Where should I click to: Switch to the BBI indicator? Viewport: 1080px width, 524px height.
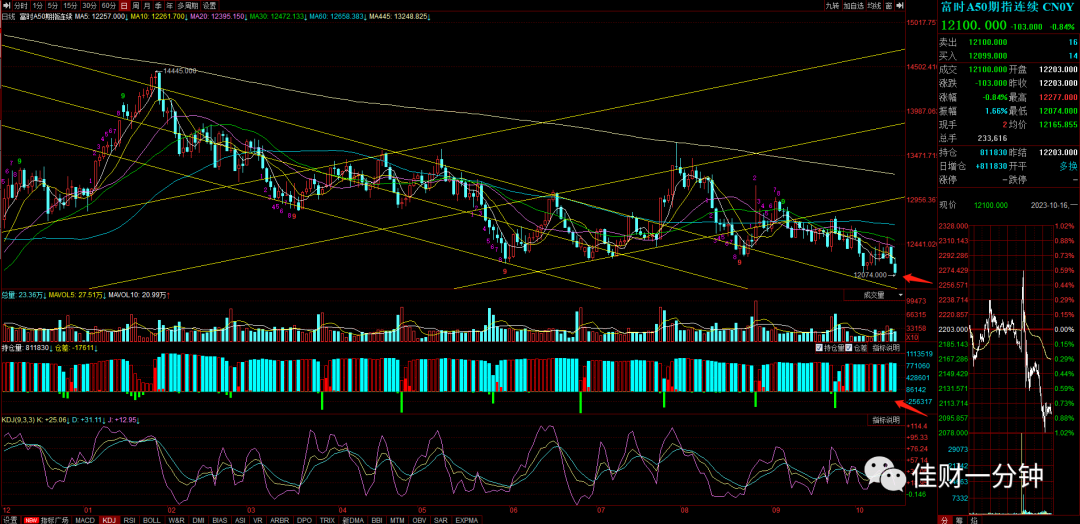tap(377, 519)
